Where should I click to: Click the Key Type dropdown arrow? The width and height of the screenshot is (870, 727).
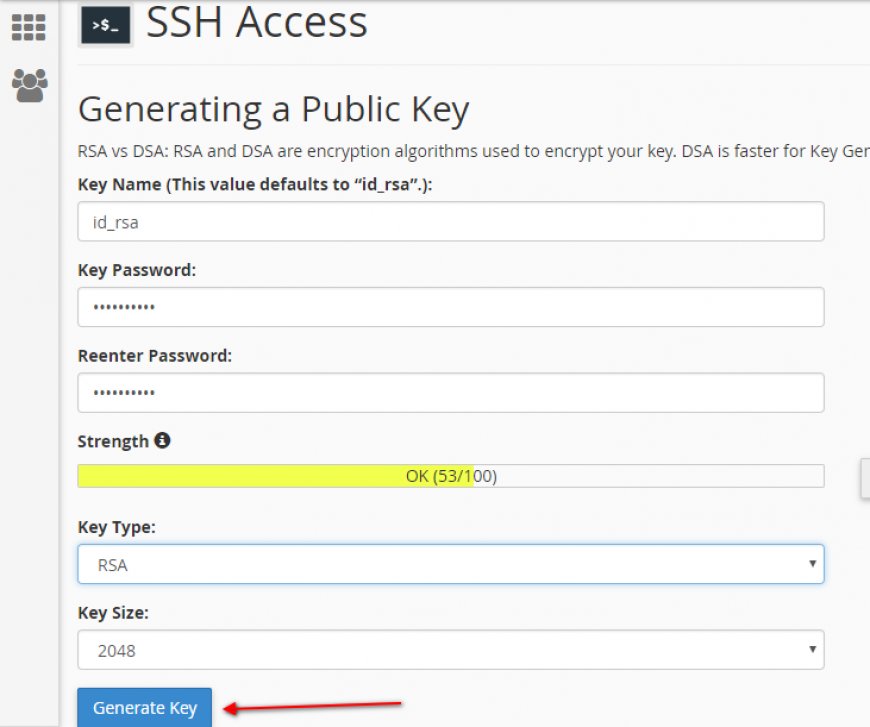pos(812,564)
